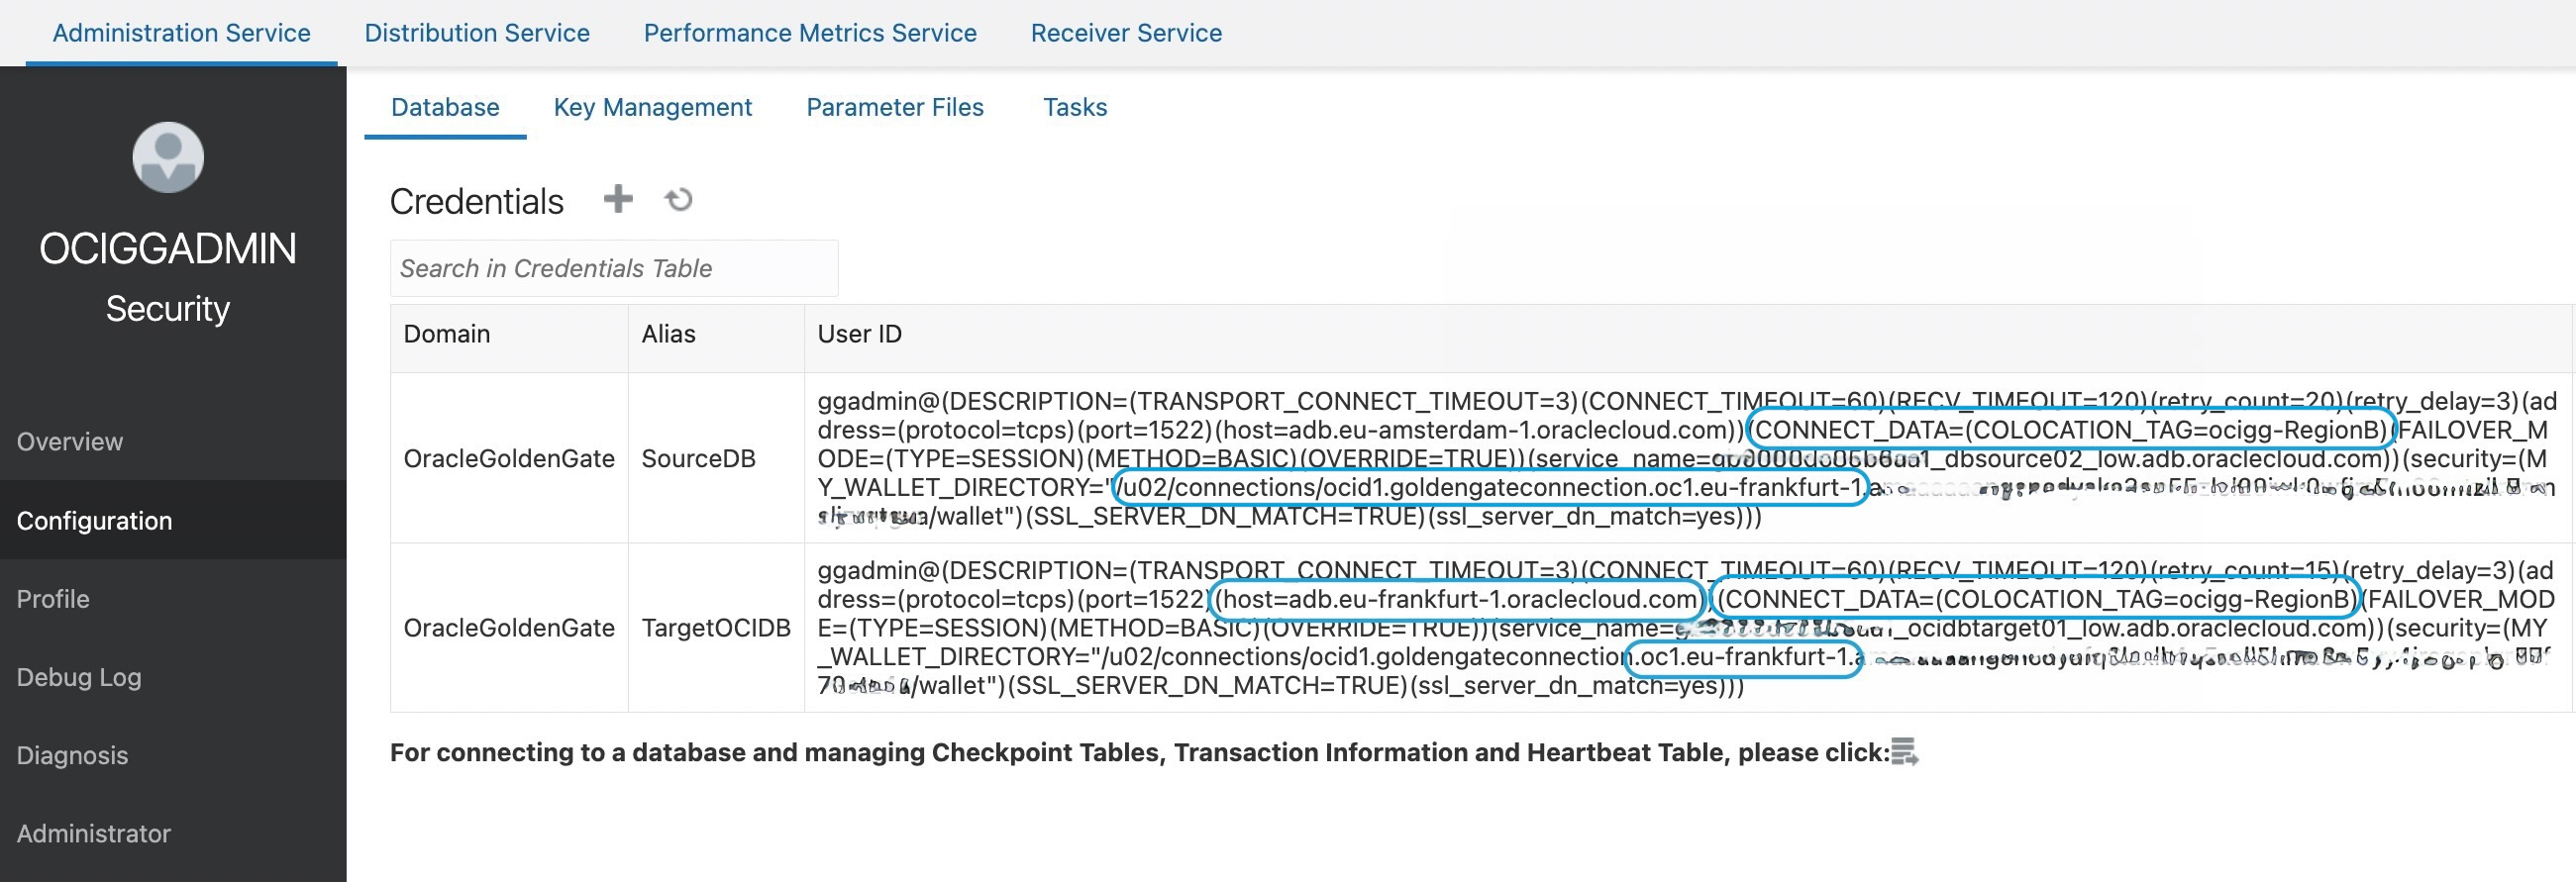
Task: Open the Key Management tab
Action: coord(652,107)
